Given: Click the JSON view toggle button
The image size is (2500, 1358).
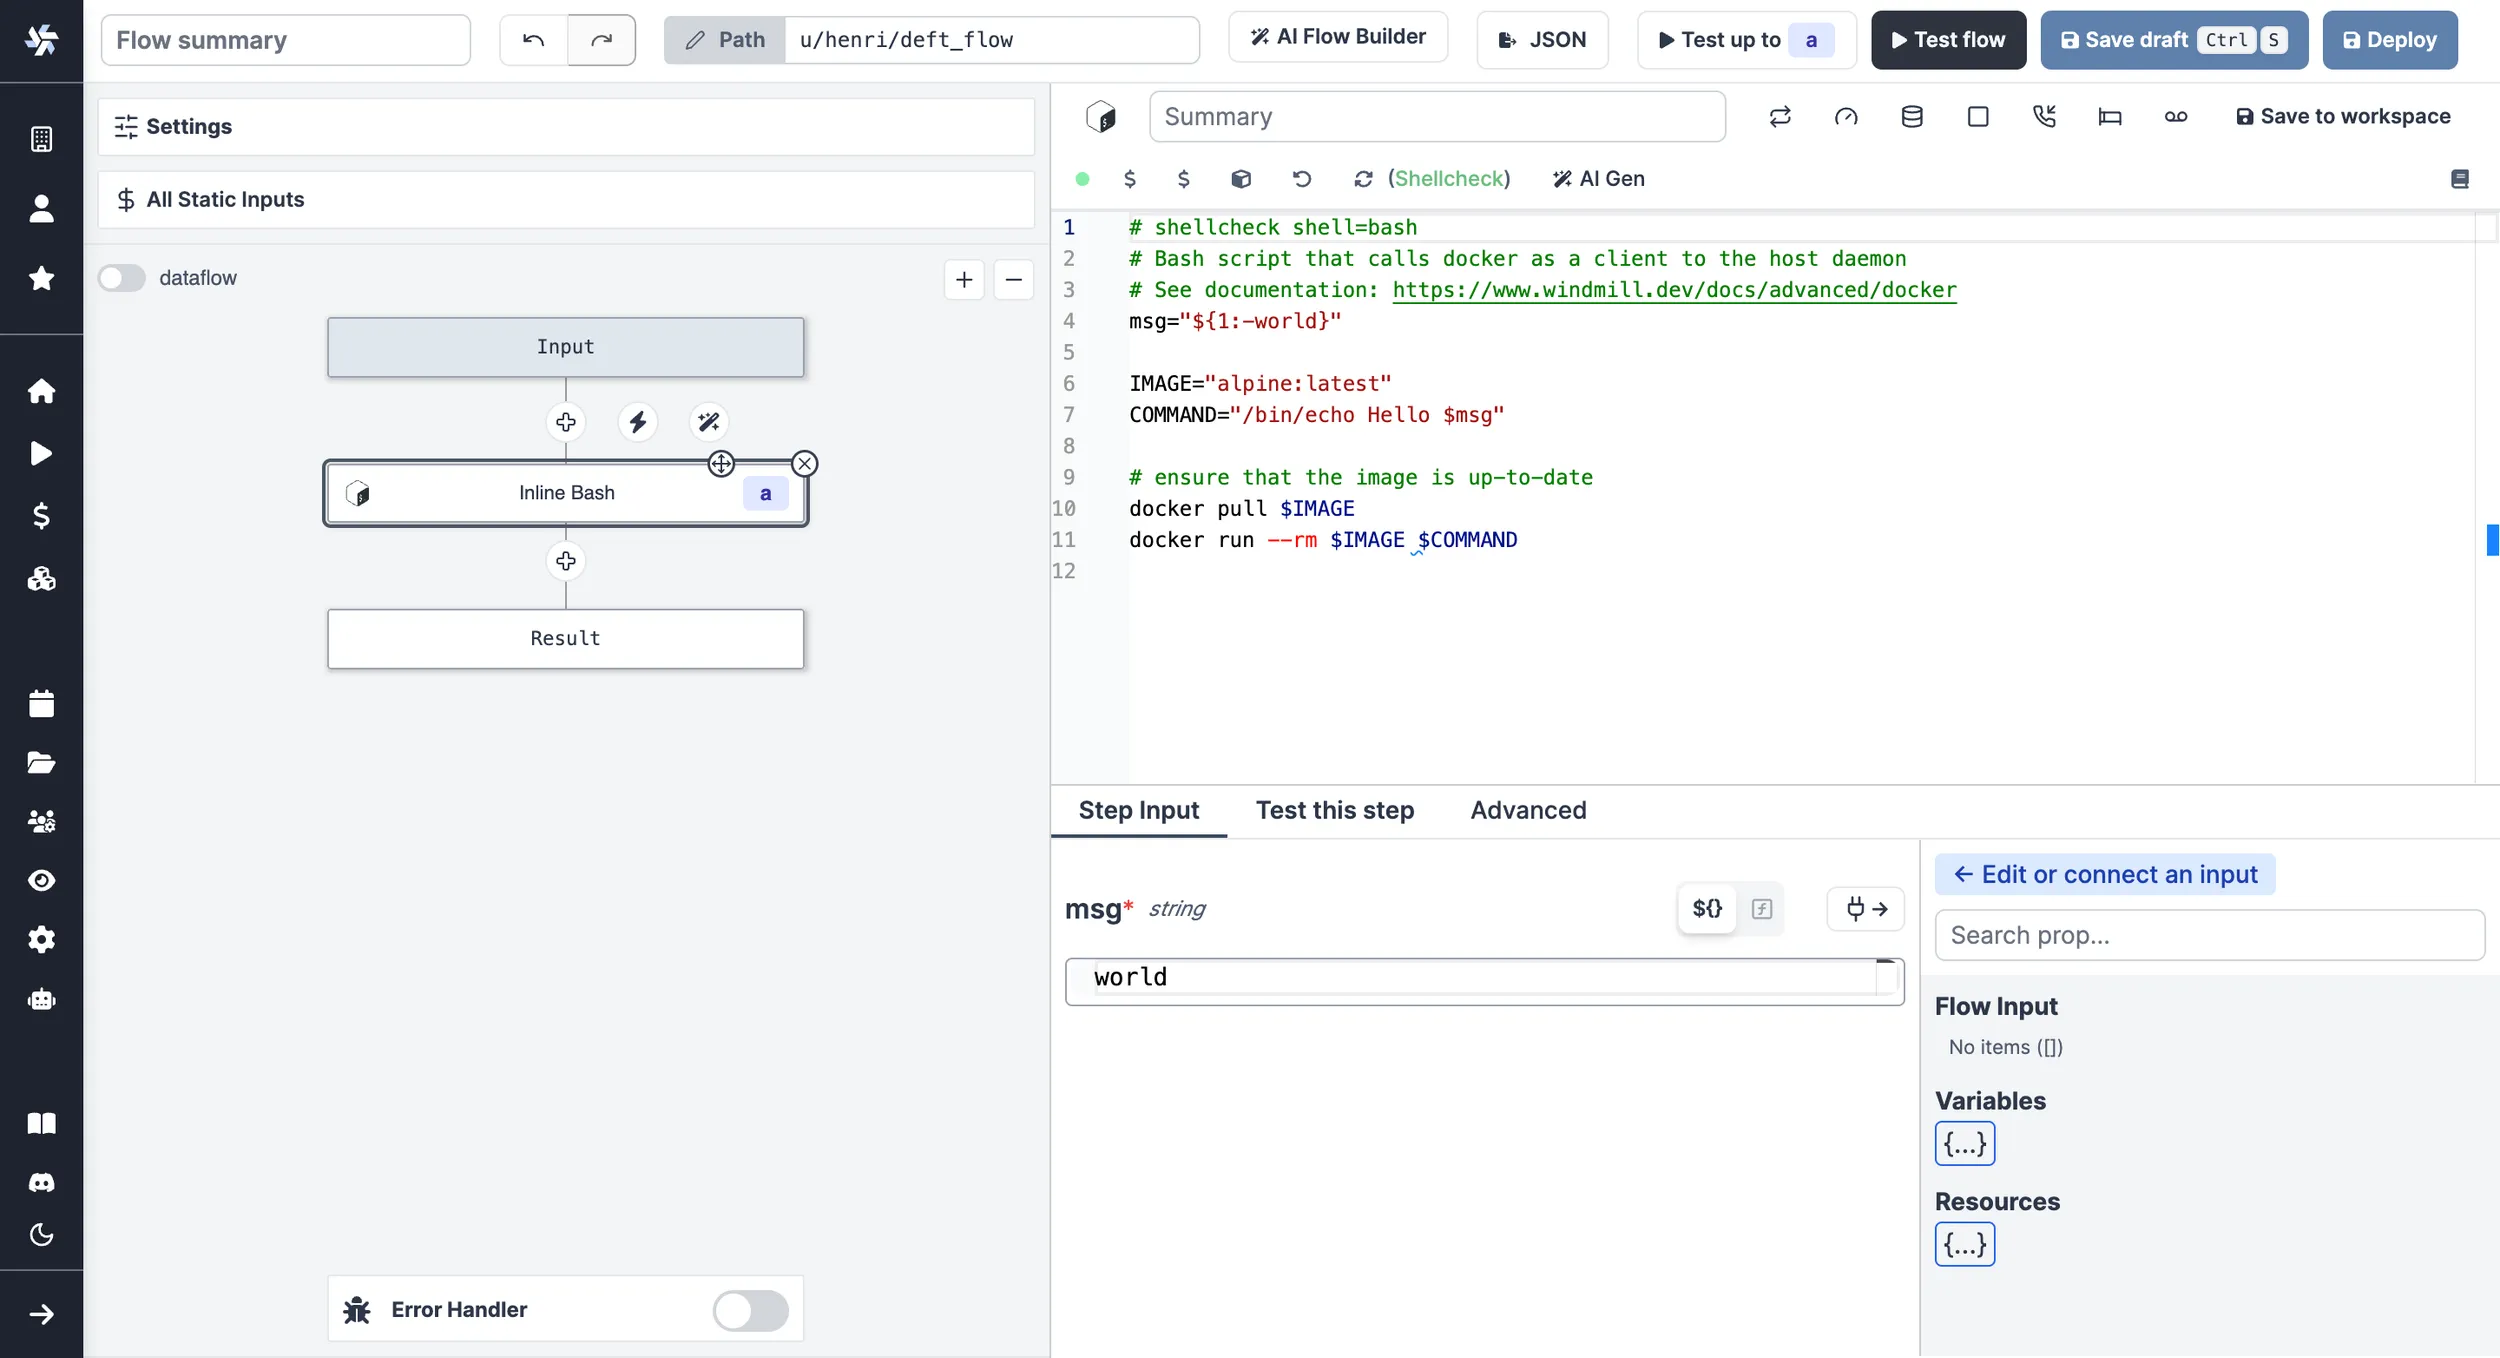Looking at the screenshot, I should click(x=1540, y=38).
